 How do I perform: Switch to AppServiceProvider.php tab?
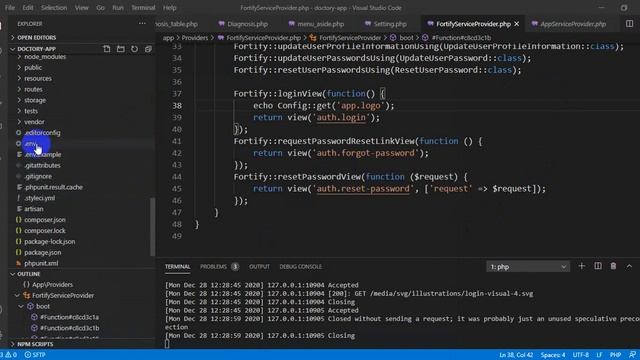click(x=569, y=24)
